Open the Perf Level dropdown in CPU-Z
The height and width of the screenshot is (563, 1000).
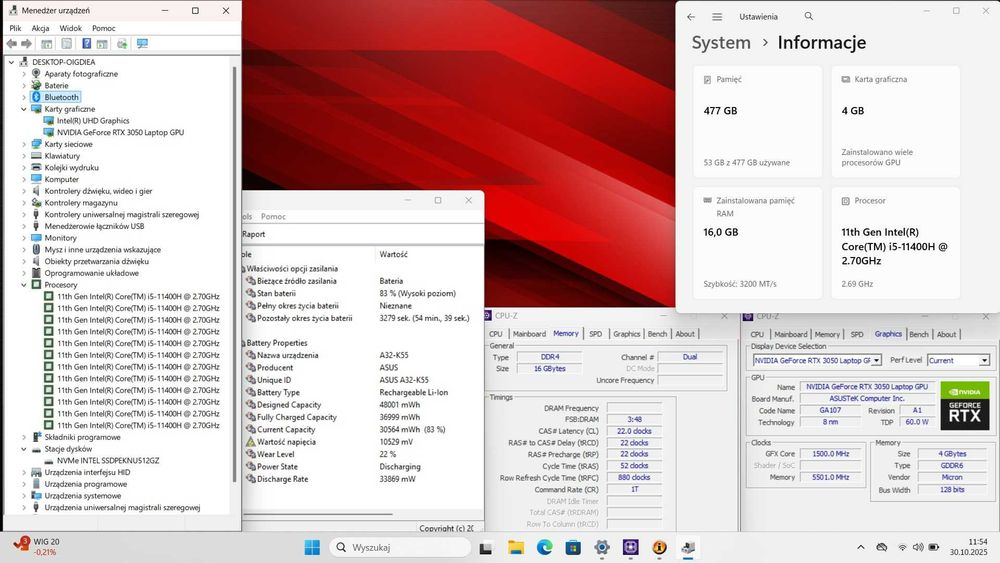coord(984,361)
